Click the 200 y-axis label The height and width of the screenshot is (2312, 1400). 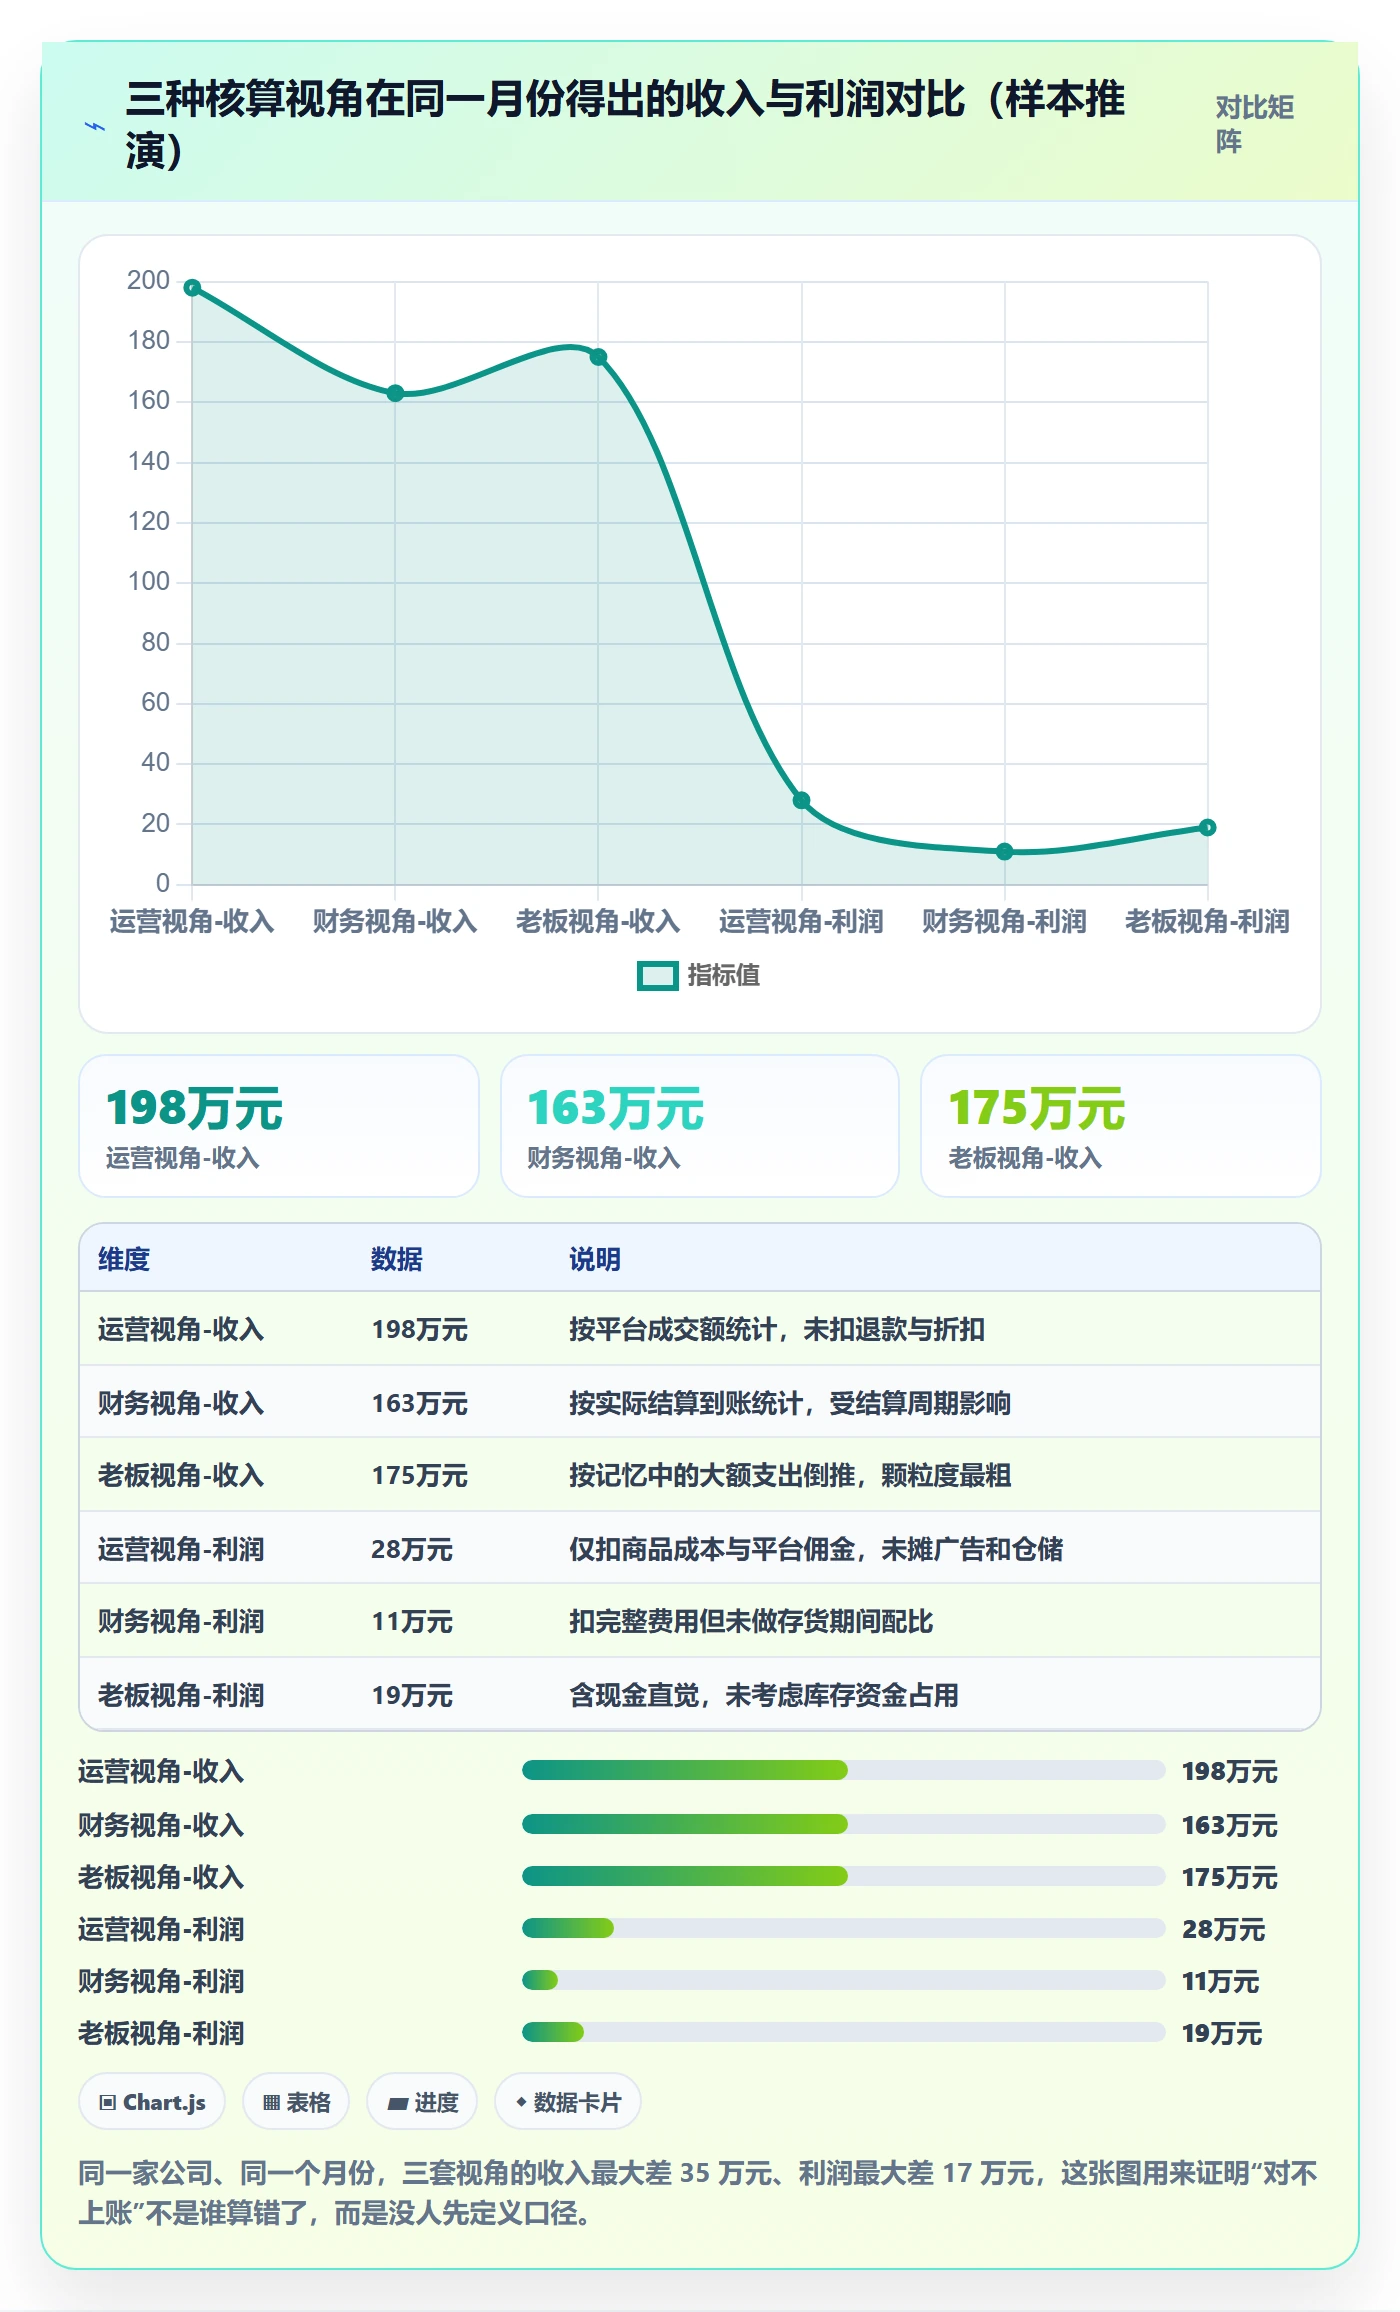(x=148, y=281)
